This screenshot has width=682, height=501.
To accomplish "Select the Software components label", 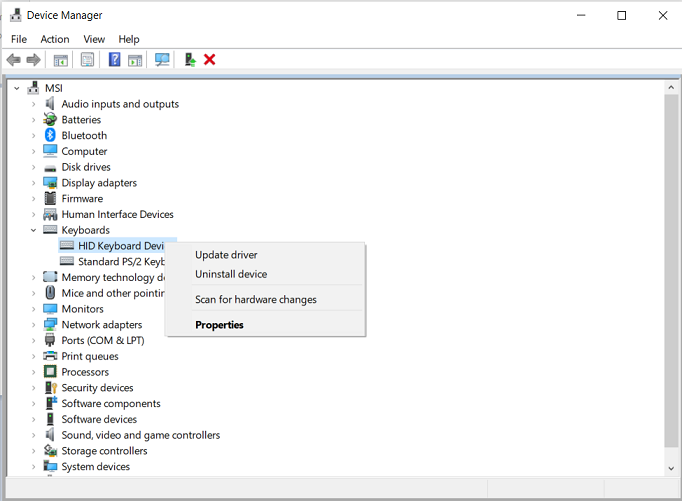I will [x=111, y=404].
